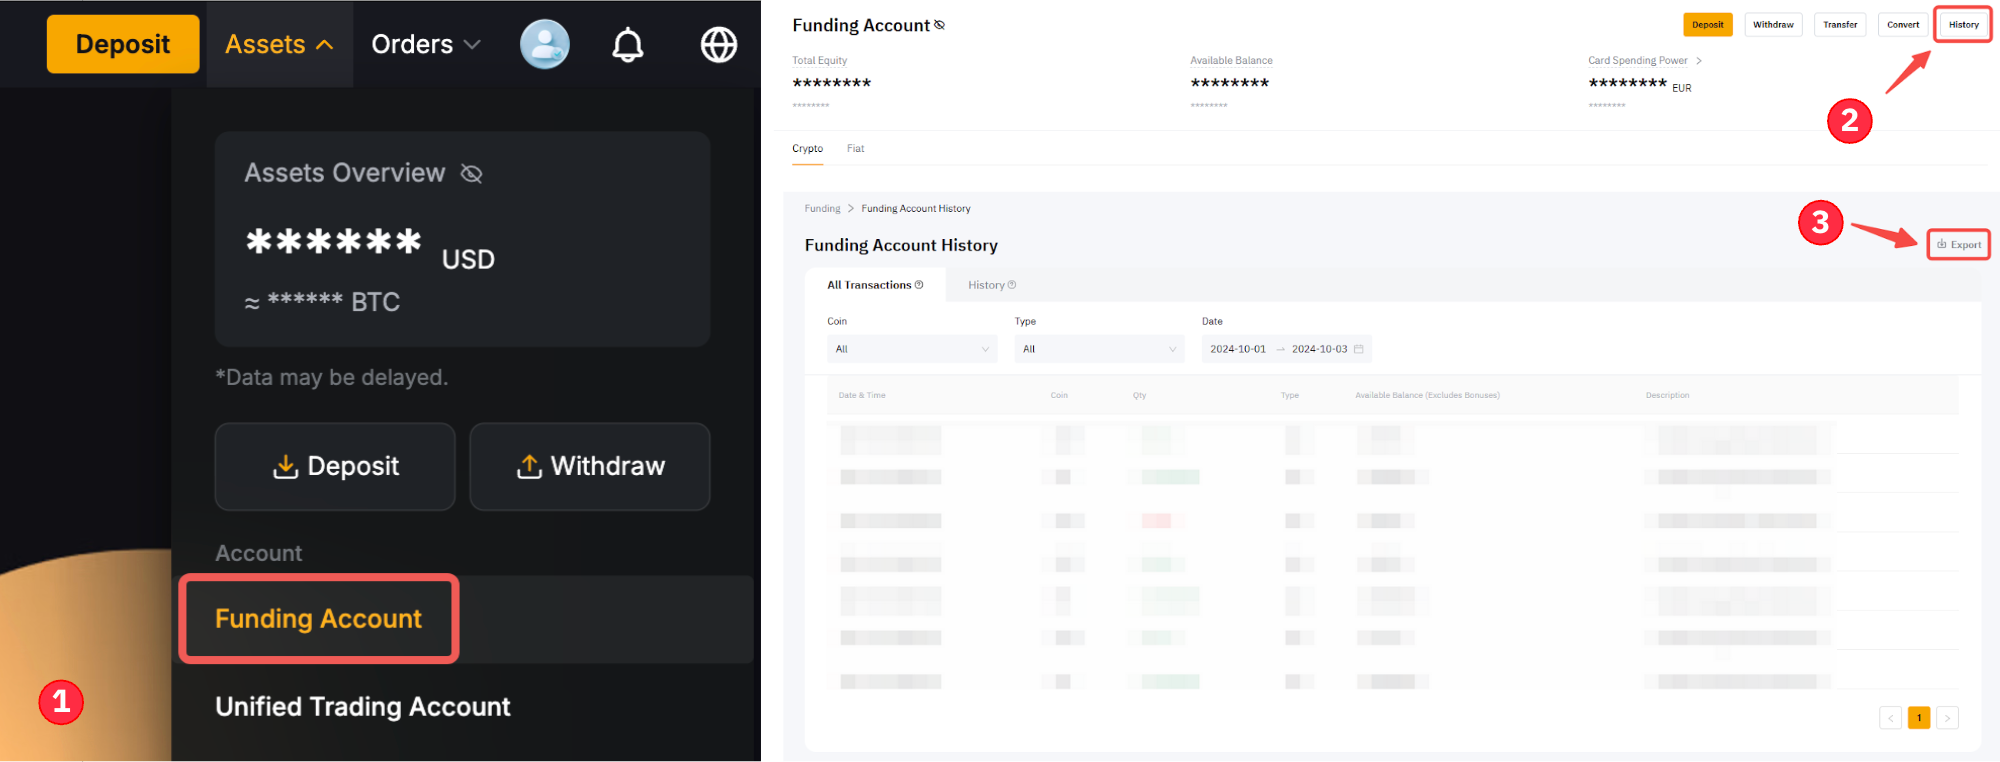Expand the Type filter dropdown

(1098, 349)
